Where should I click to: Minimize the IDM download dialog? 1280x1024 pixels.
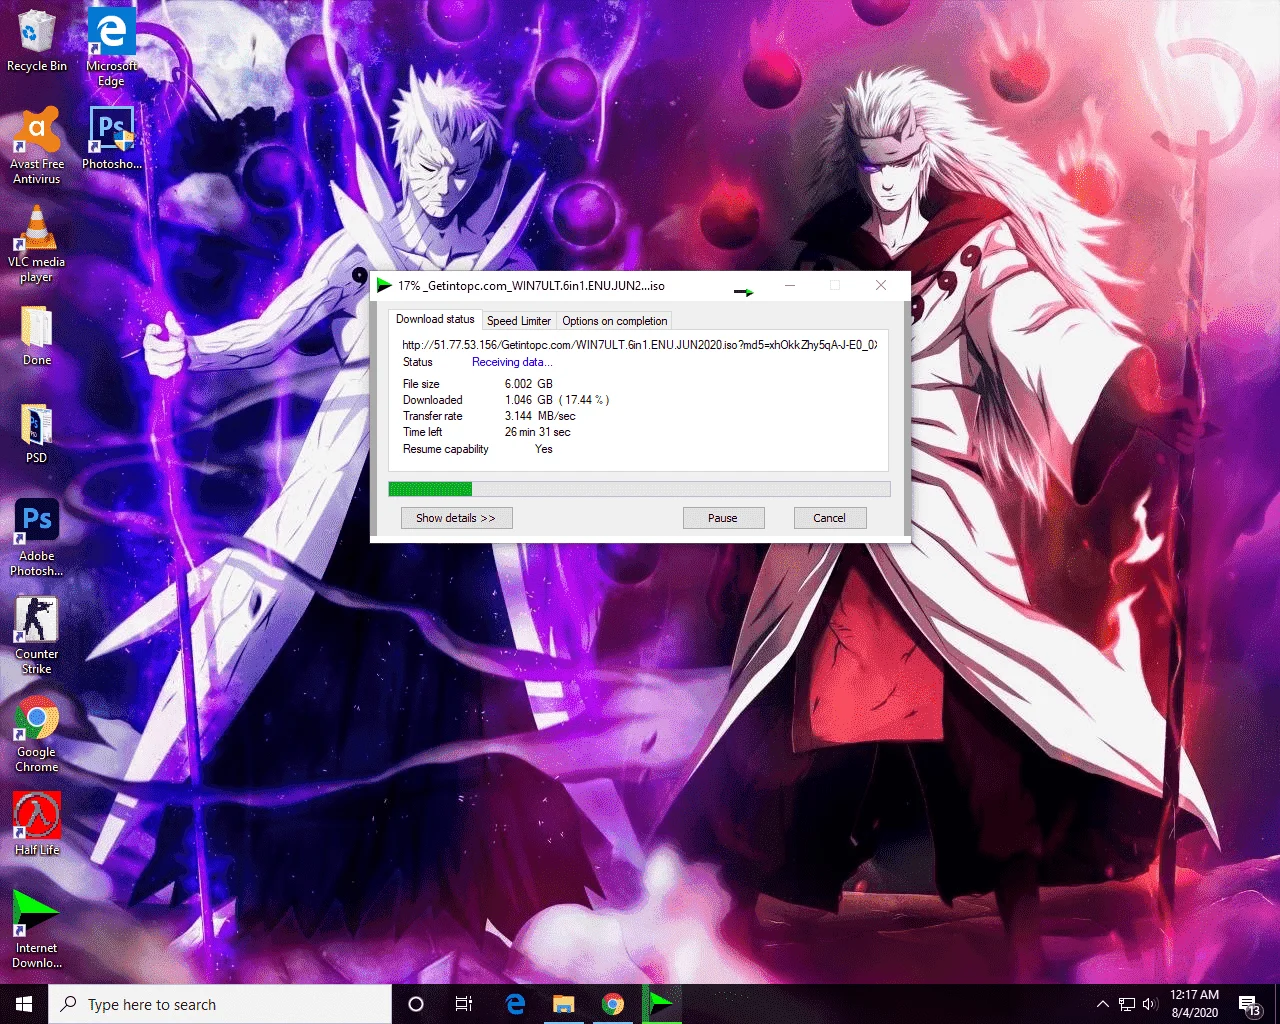click(790, 285)
